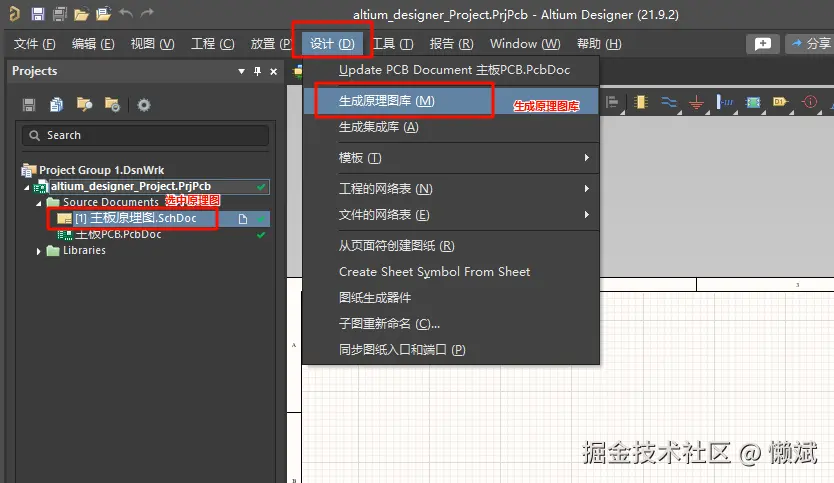Viewport: 834px width, 483px height.
Task: Redo the last action
Action: pos(147,13)
